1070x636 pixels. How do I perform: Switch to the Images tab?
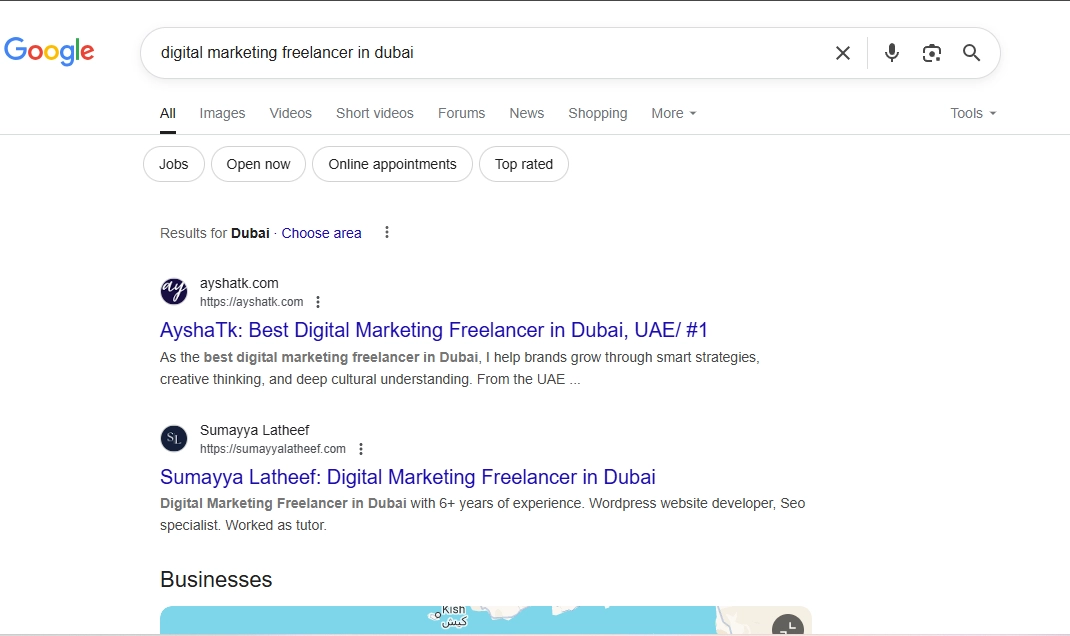[222, 113]
